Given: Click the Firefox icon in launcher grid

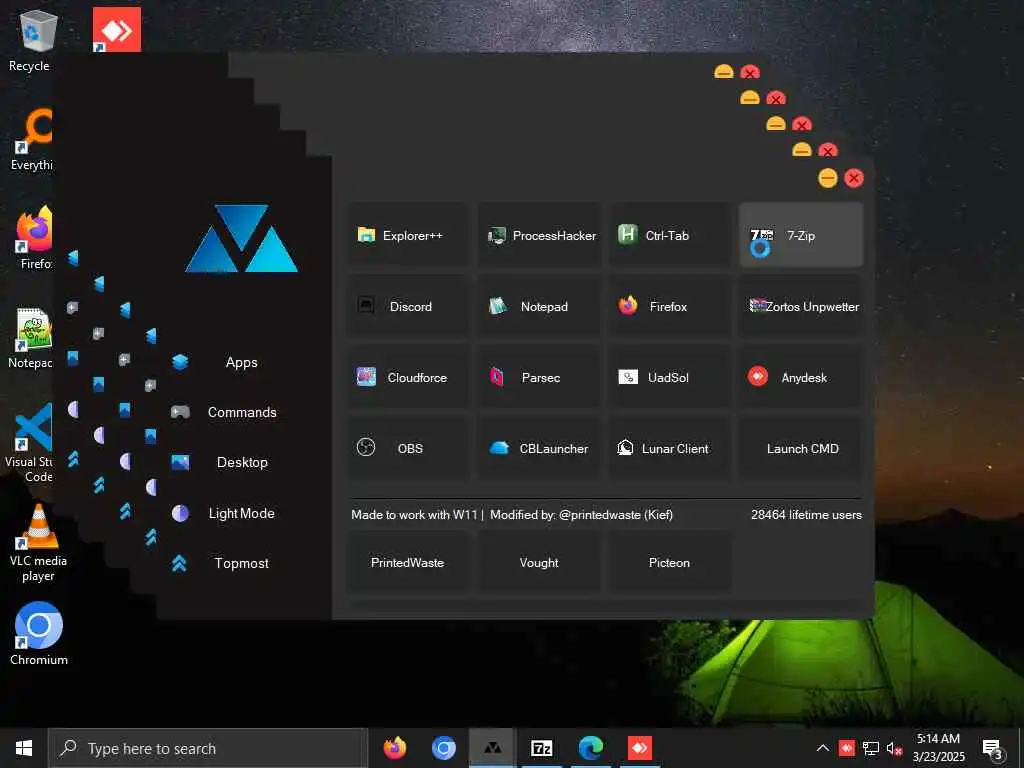Looking at the screenshot, I should [628, 305].
